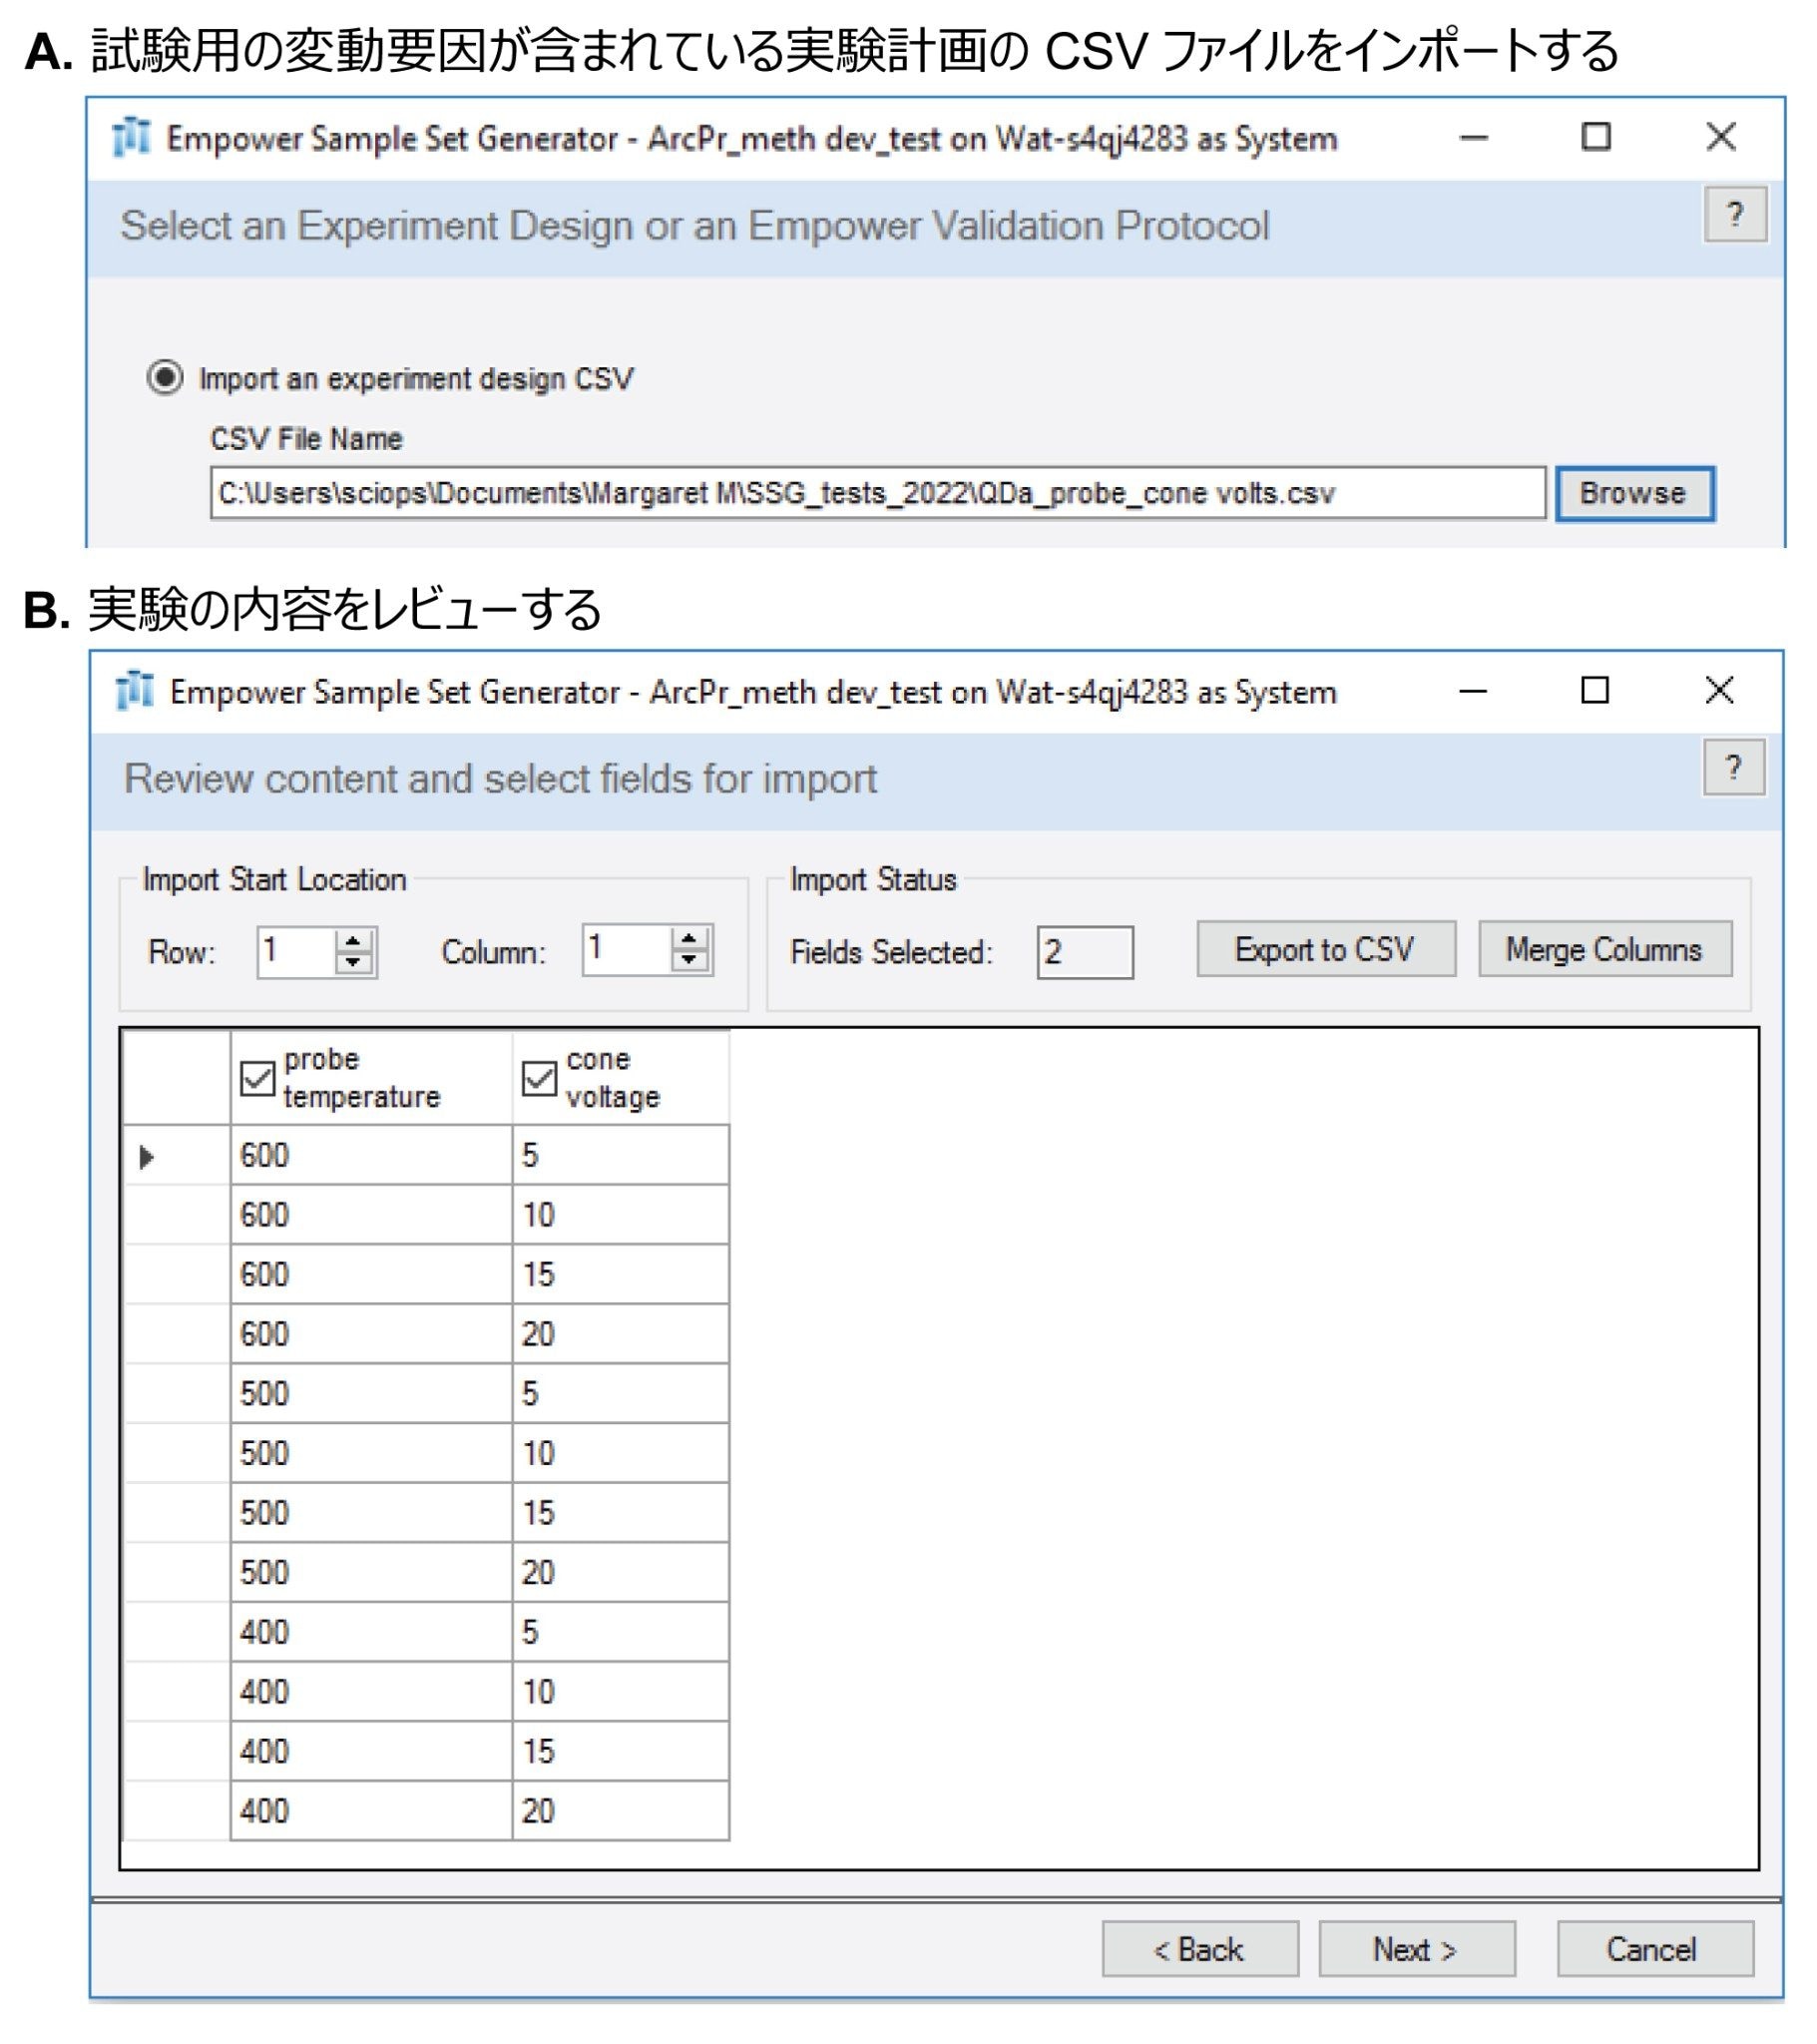This screenshot has width=1817, height=2044.
Task: Decrease the Row start value
Action: click(353, 963)
